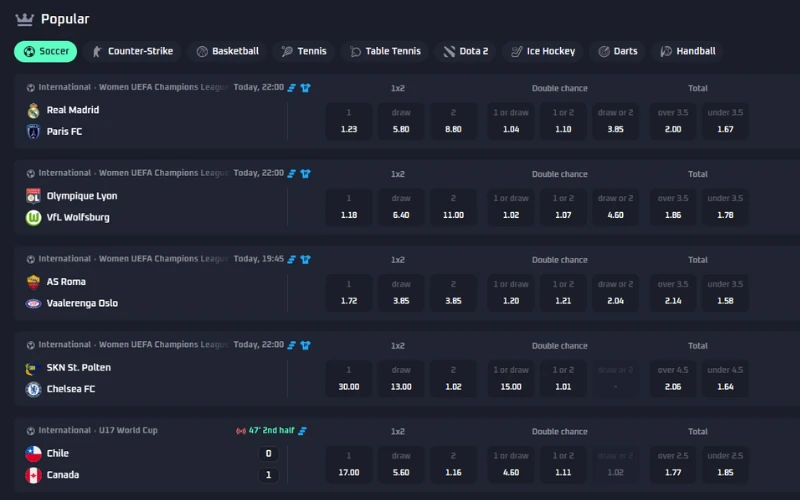Pick draw odds 6.40 for Lyon vs Wolfsburg

tap(400, 207)
